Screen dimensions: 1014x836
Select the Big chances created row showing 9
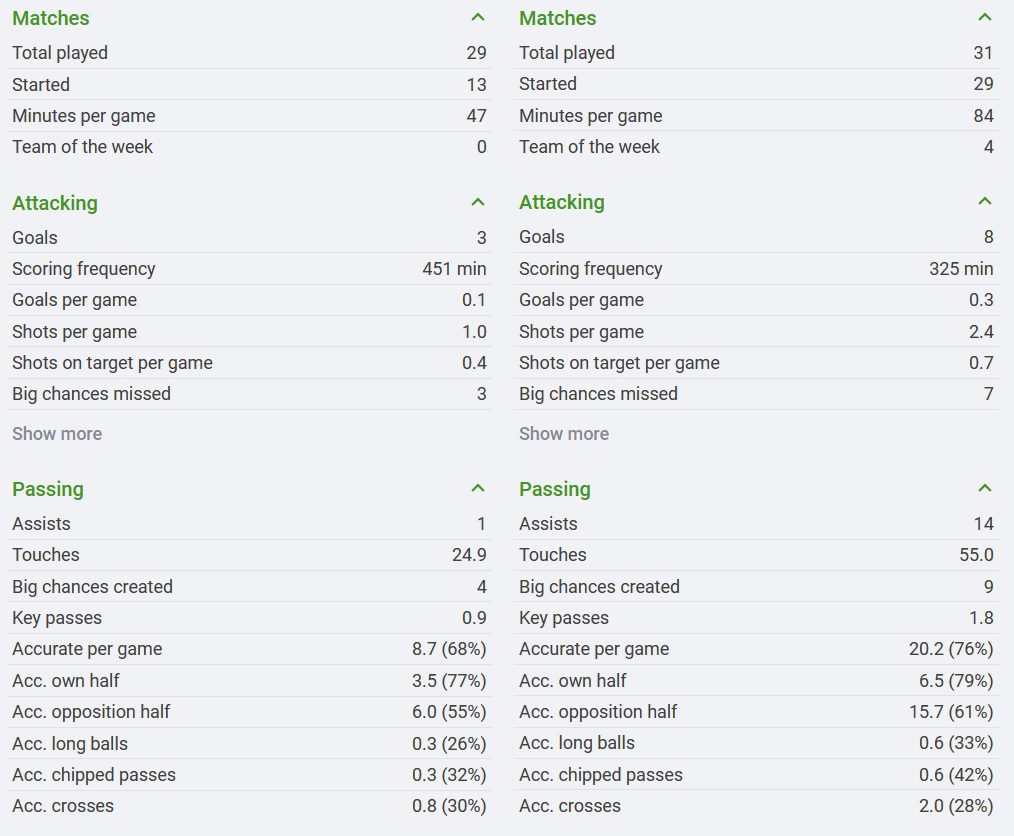click(756, 587)
